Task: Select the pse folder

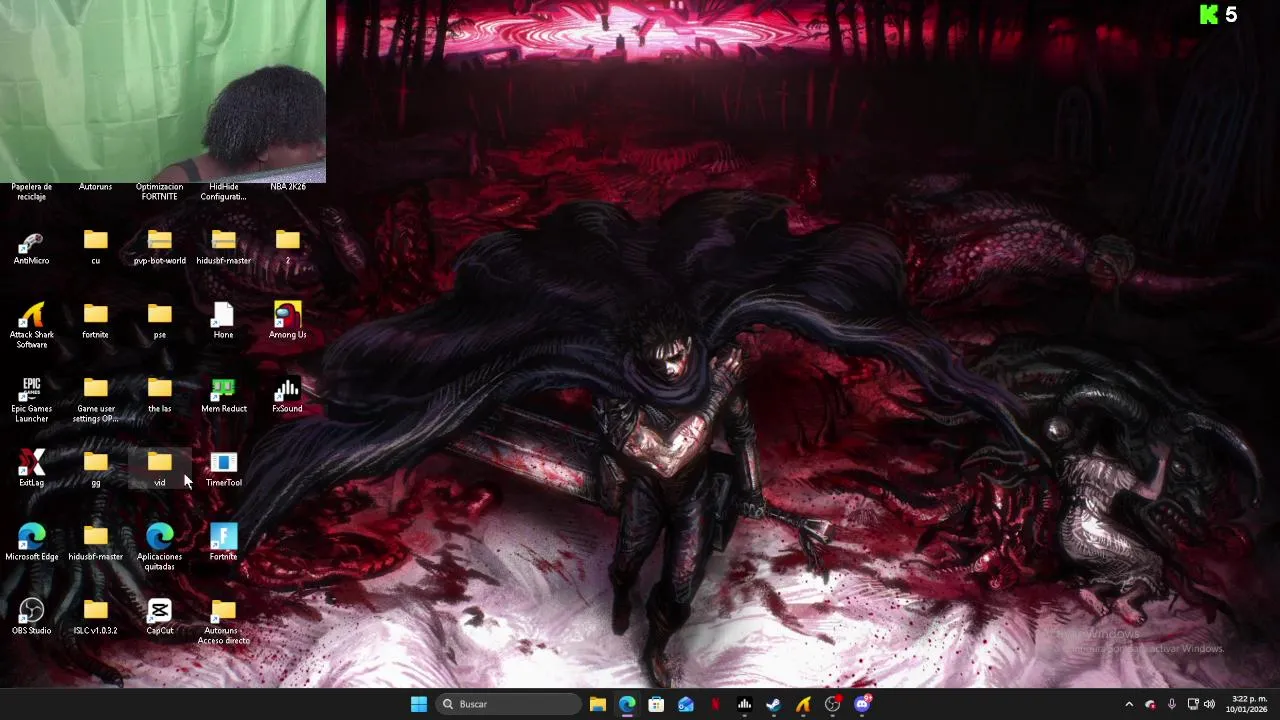Action: pos(159,321)
